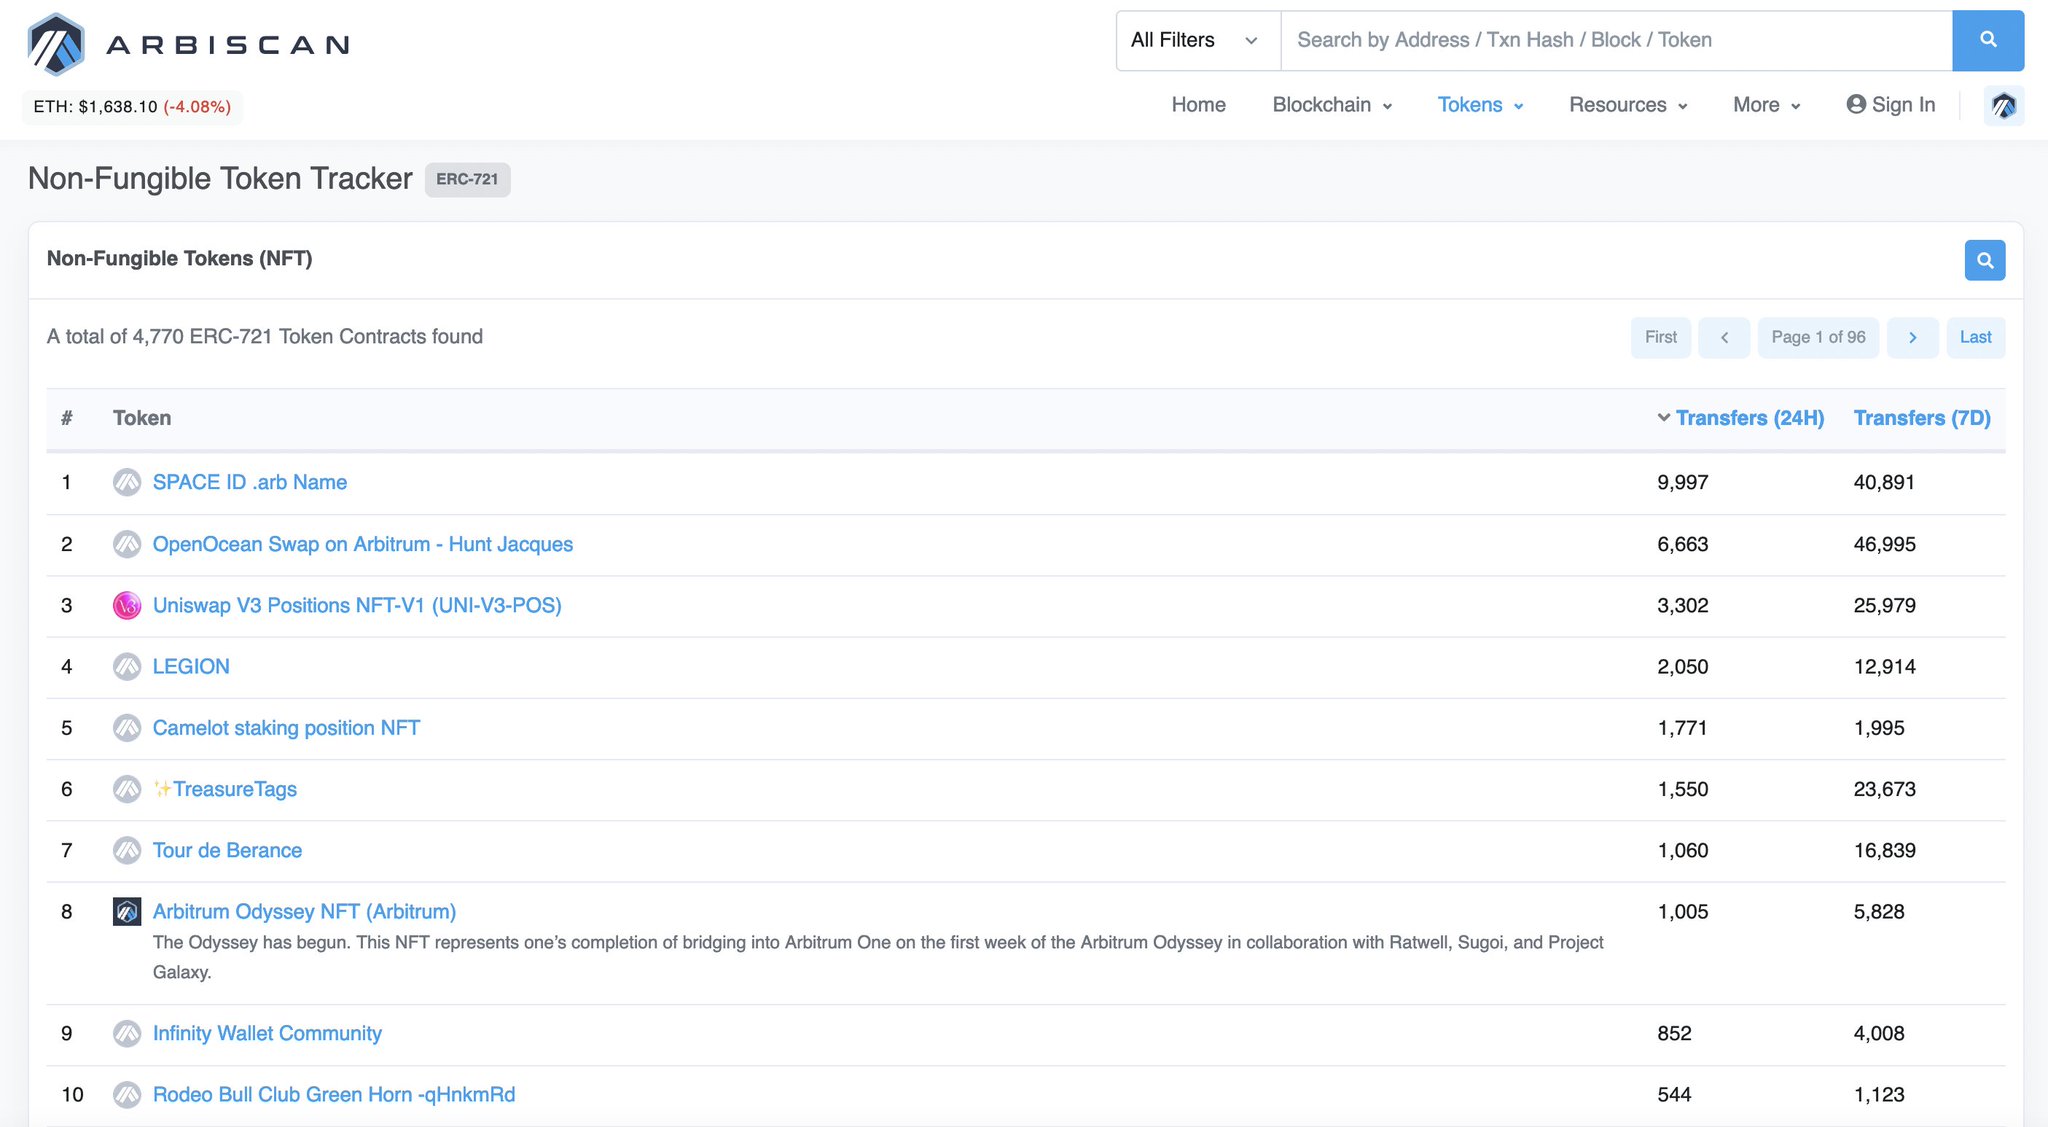Click the Arbiscan logo icon
2048x1127 pixels.
click(x=56, y=45)
